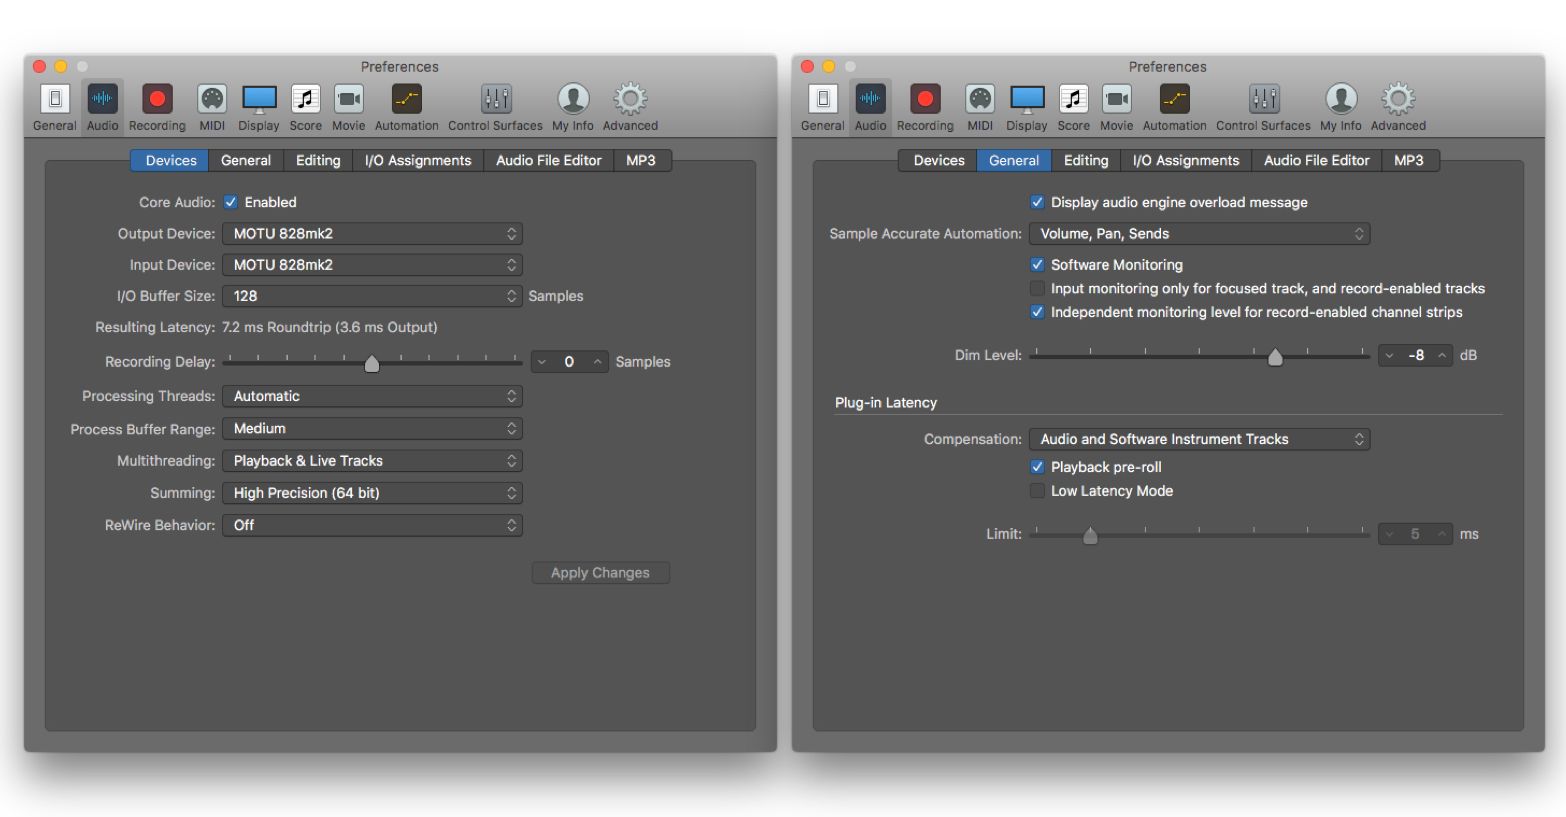Toggle Display audio engine overload message

click(x=1037, y=202)
